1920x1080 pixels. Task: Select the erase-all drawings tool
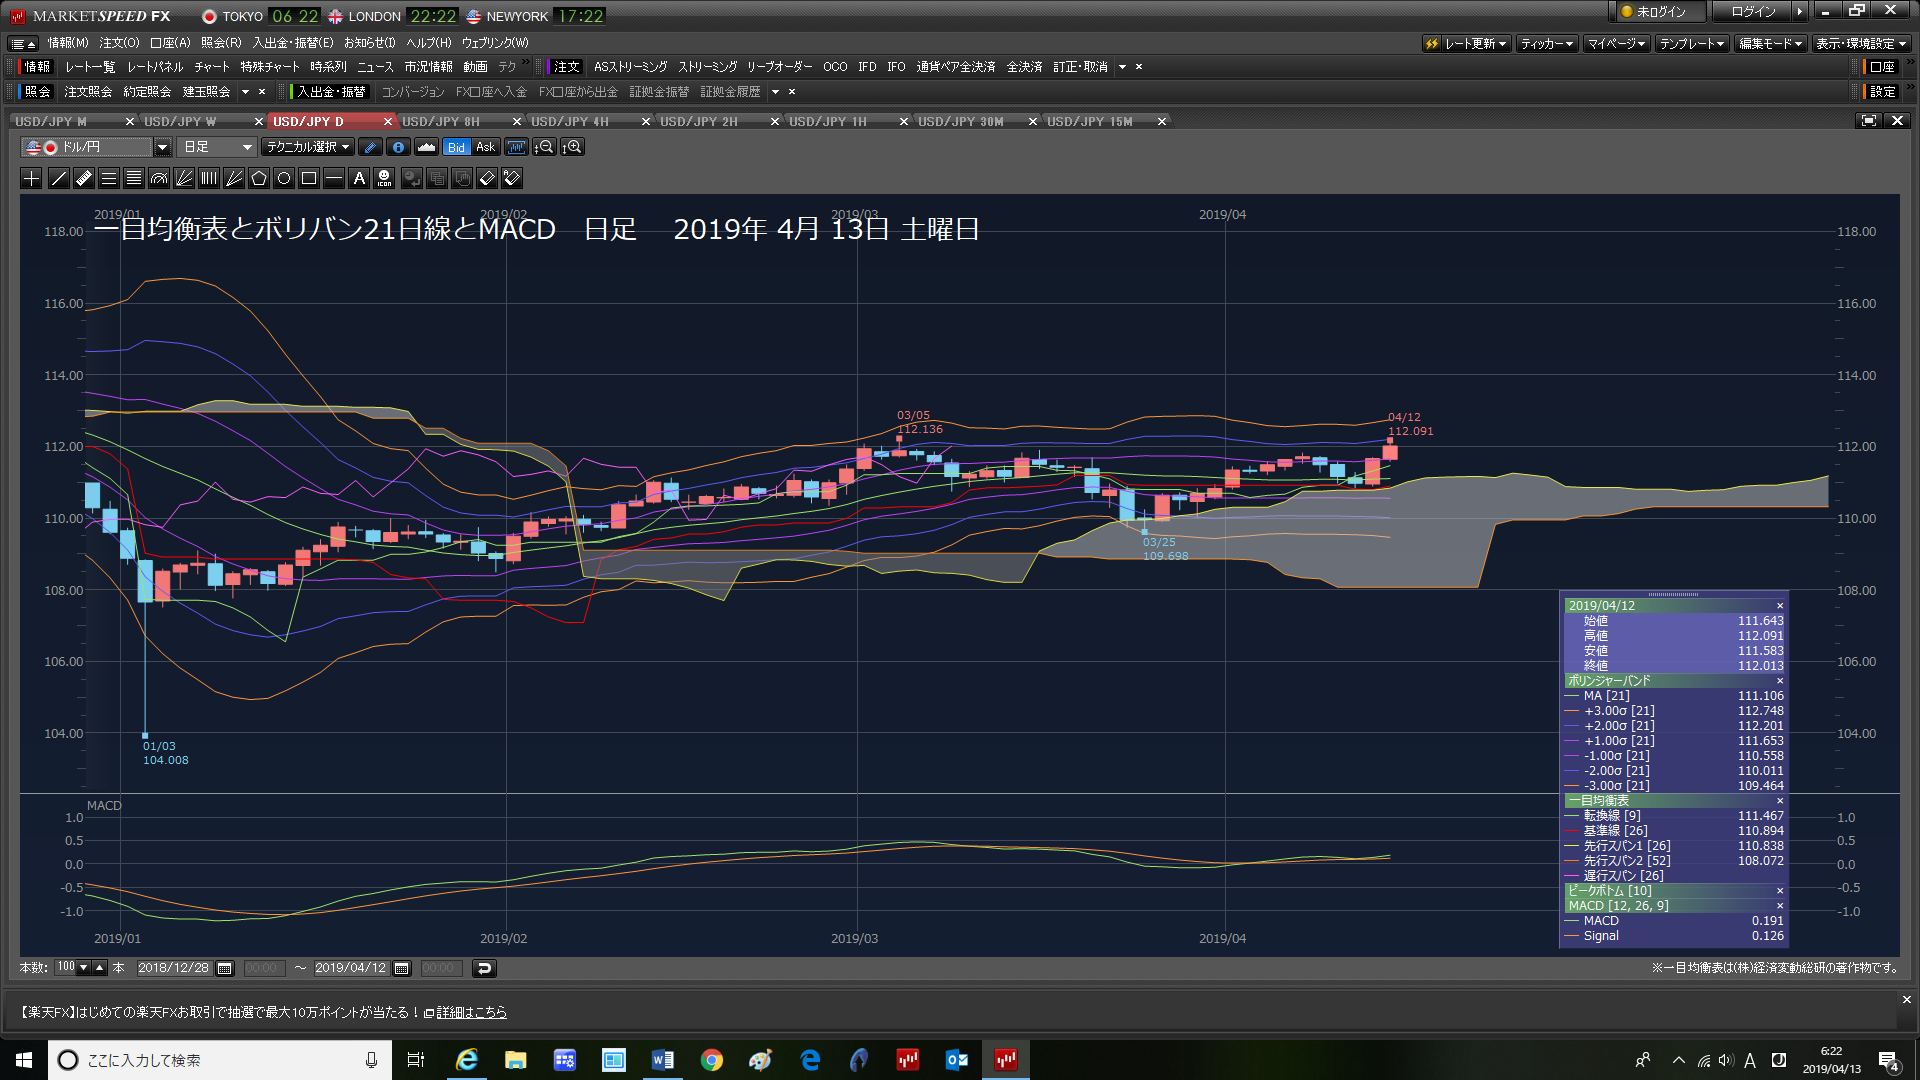point(512,178)
